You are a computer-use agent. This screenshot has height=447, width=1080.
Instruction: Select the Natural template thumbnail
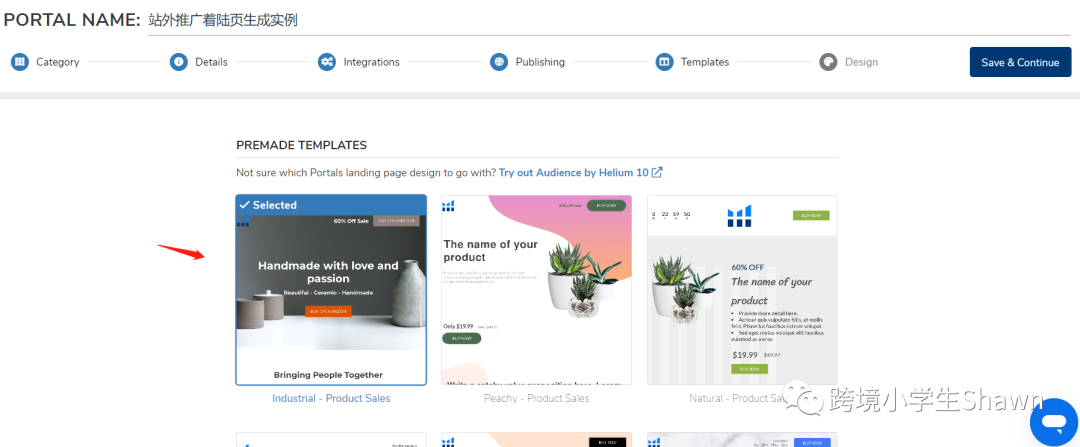coord(742,290)
